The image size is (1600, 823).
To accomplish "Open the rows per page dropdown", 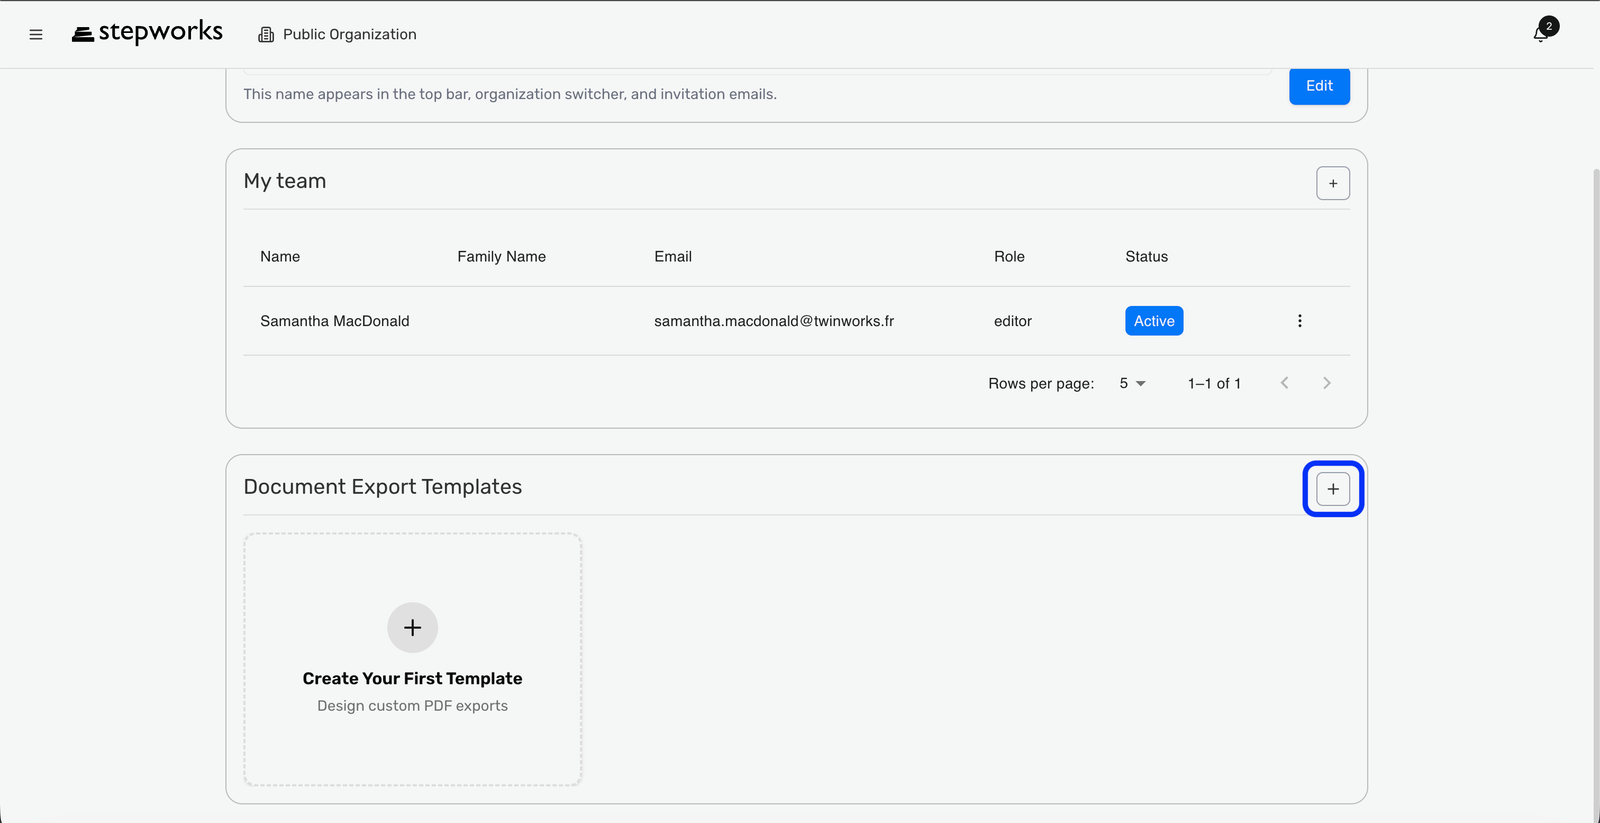I will click(1132, 383).
